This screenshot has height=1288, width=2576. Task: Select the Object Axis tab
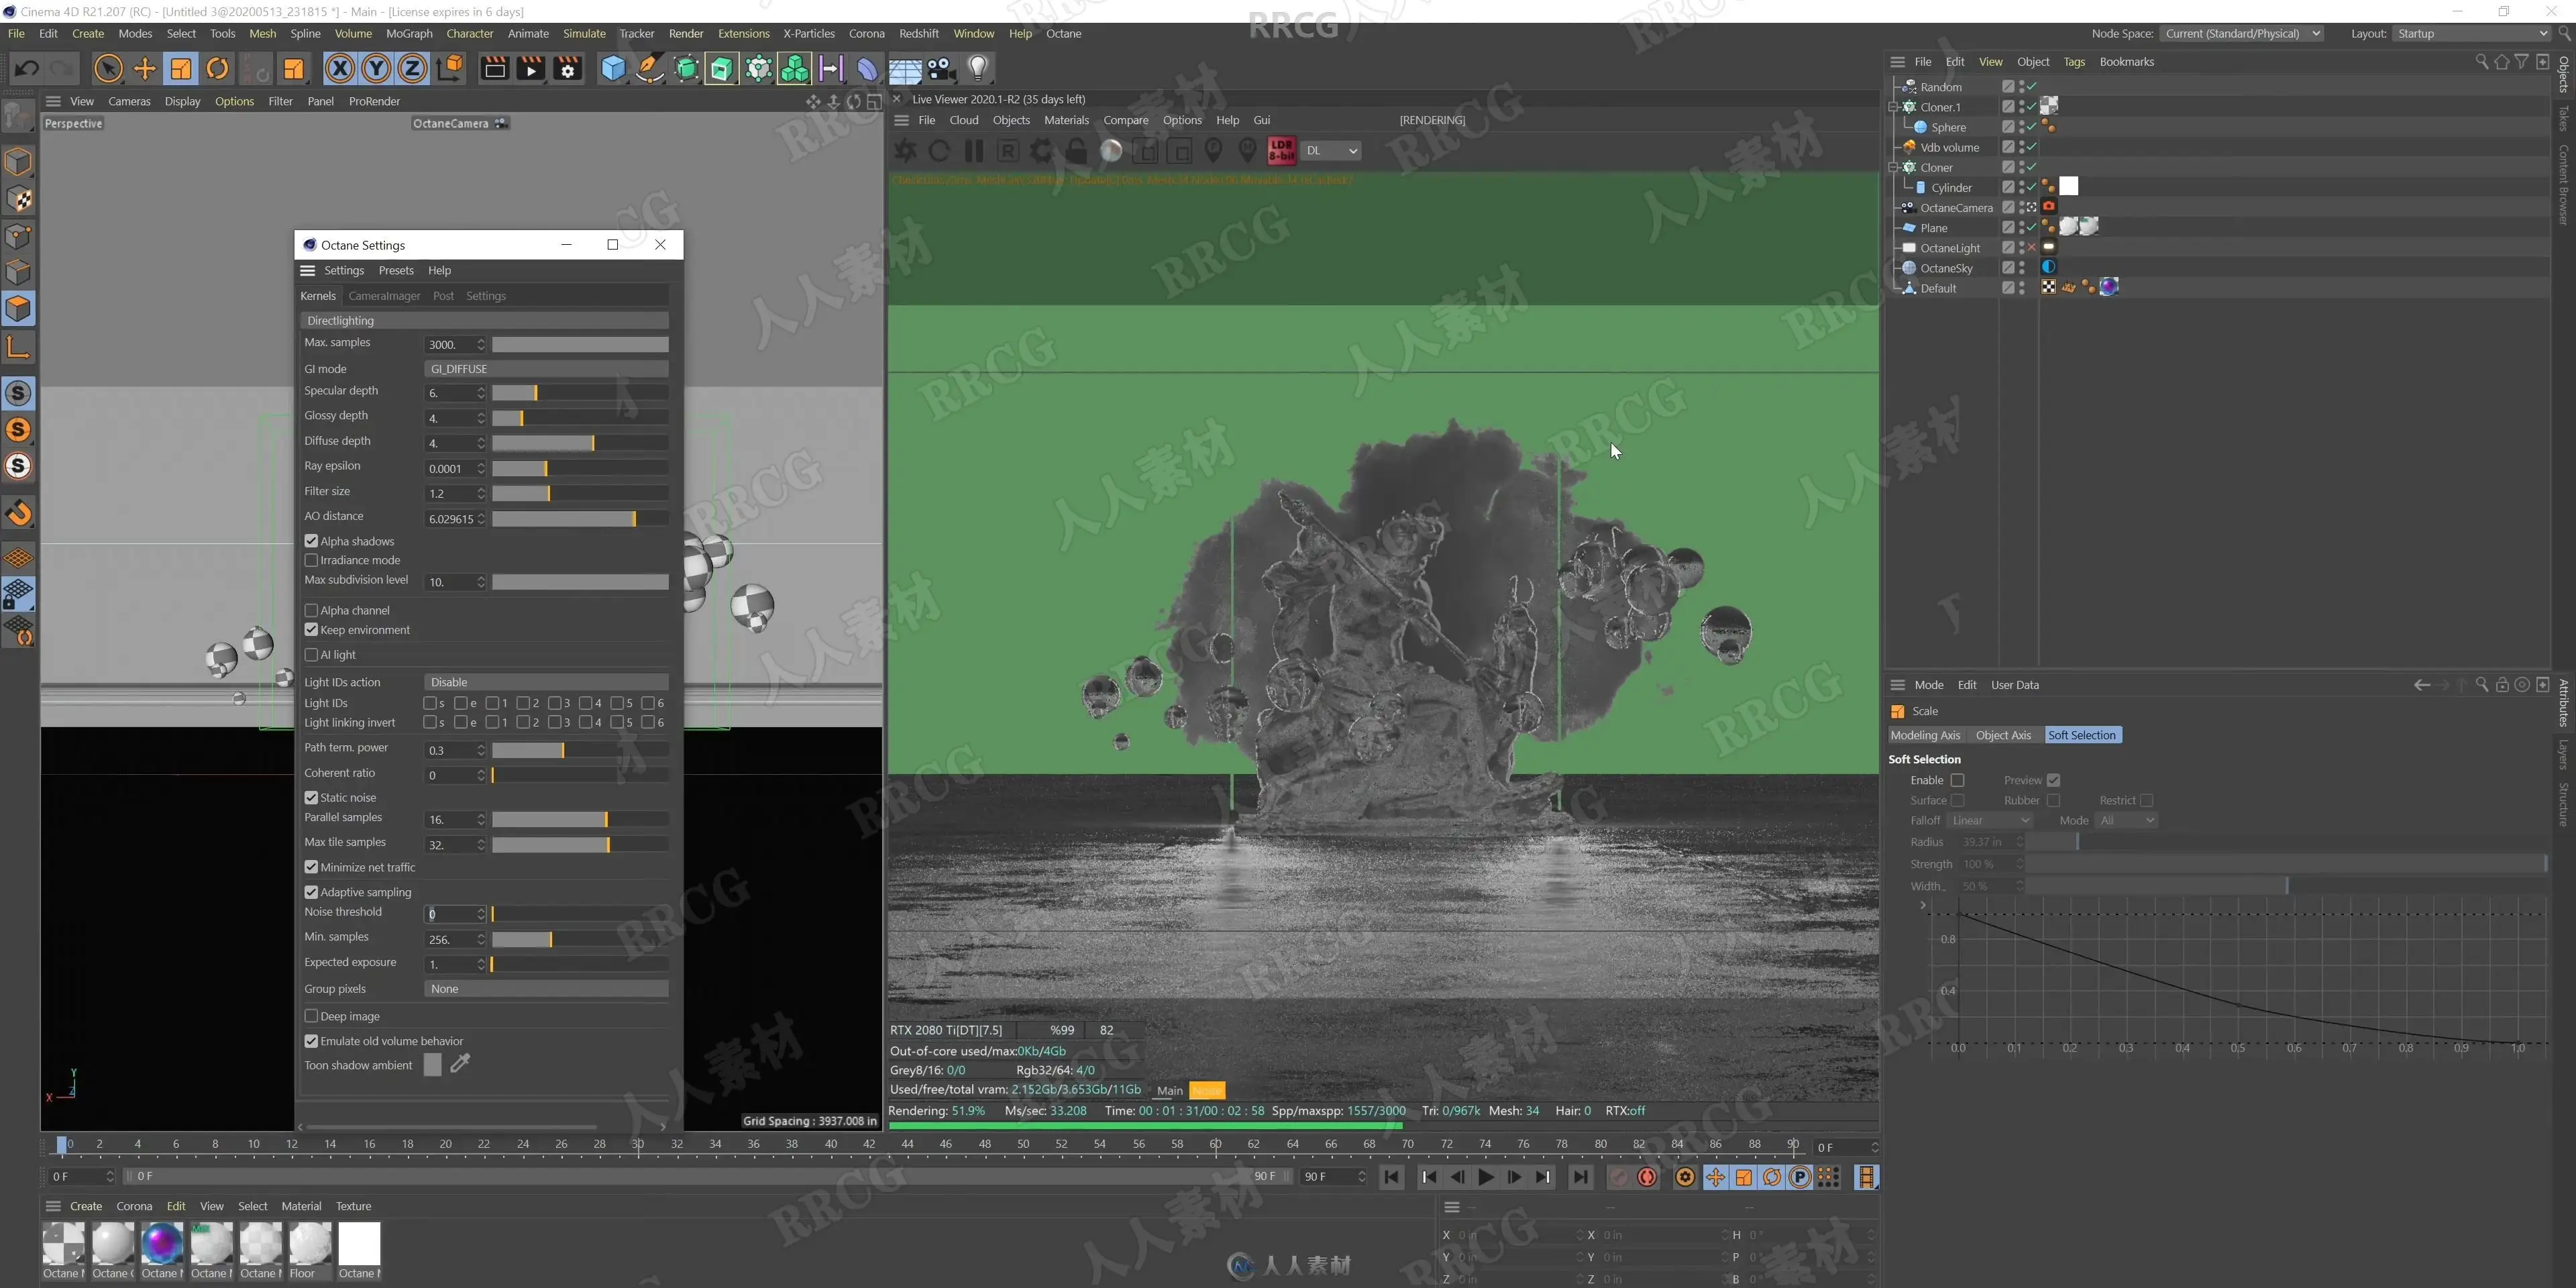click(x=2003, y=736)
